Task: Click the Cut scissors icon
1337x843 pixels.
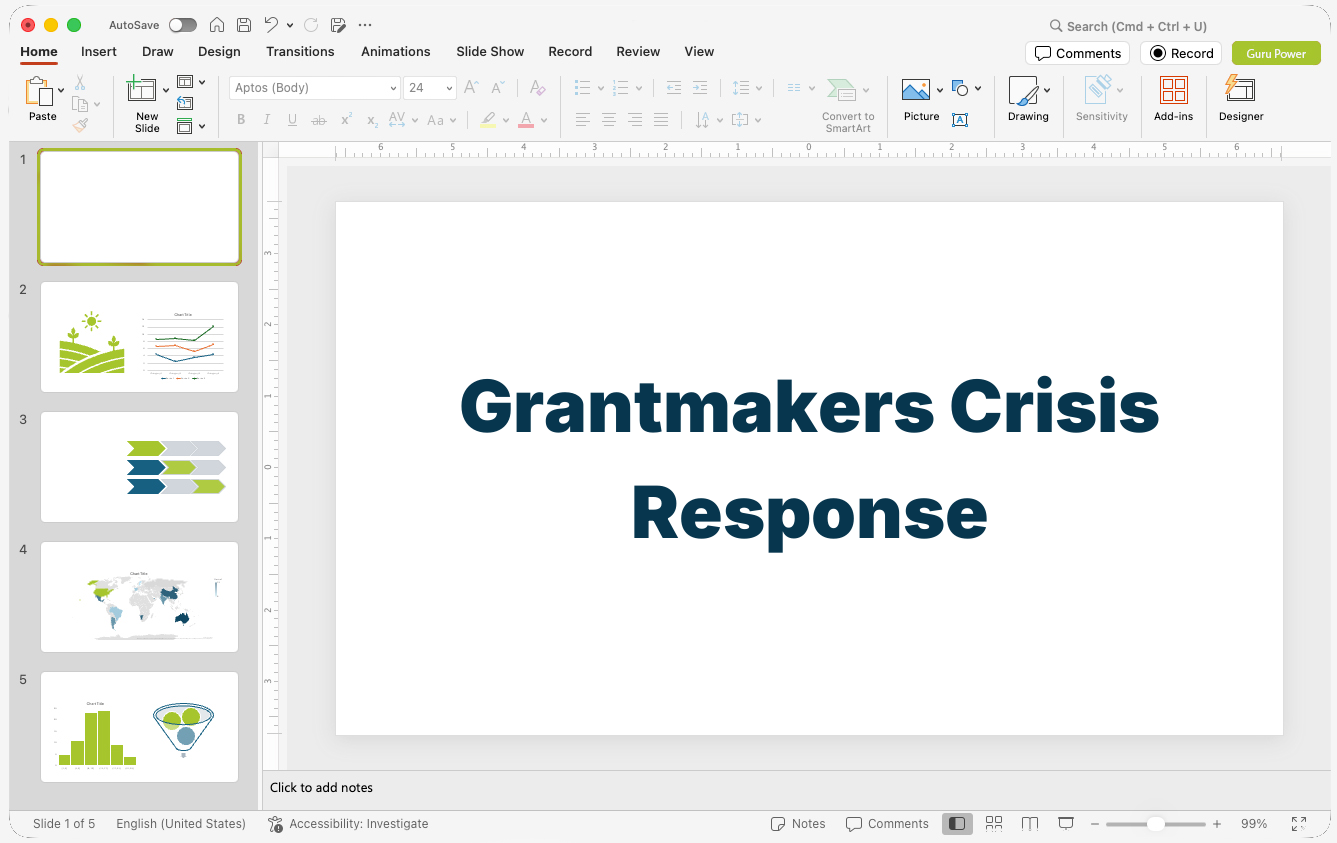Action: (80, 83)
